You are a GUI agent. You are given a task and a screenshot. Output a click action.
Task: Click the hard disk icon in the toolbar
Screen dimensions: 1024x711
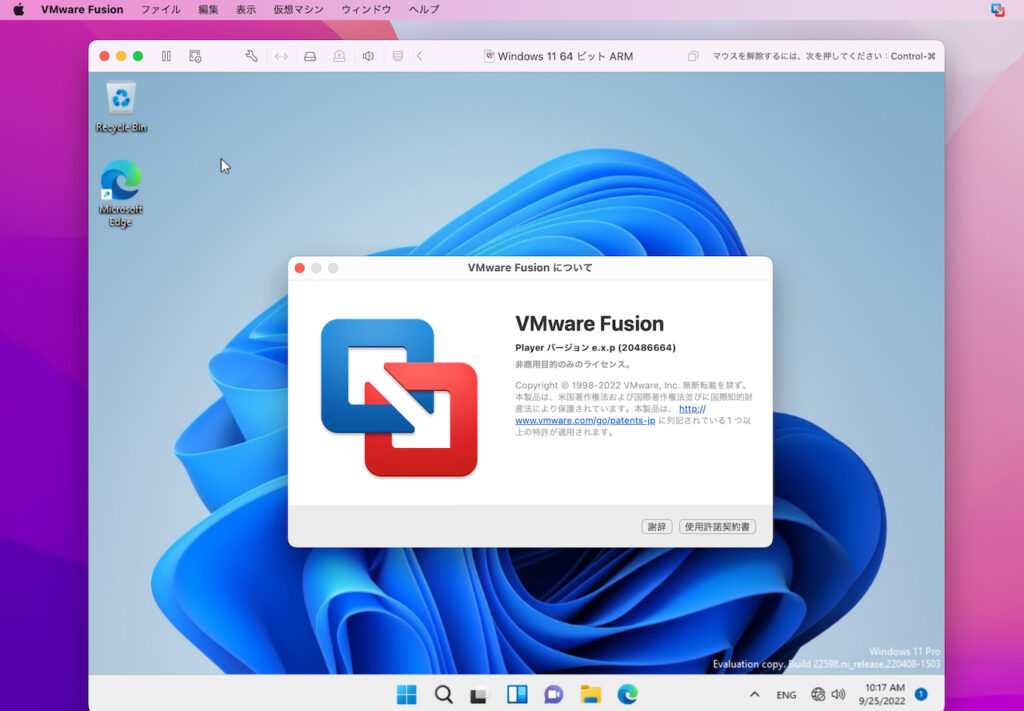point(310,56)
